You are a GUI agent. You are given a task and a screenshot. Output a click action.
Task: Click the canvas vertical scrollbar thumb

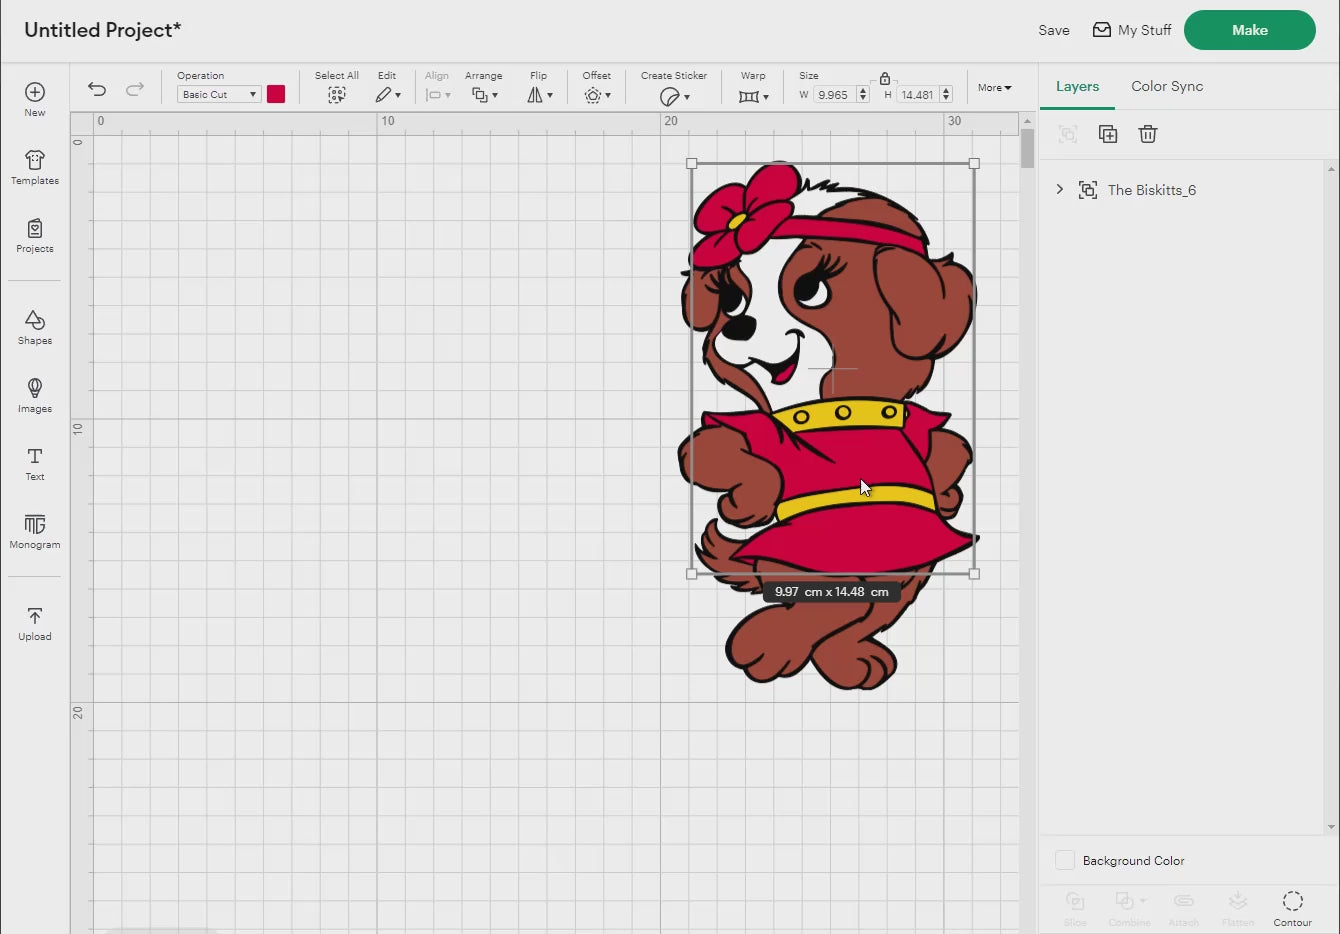1027,150
